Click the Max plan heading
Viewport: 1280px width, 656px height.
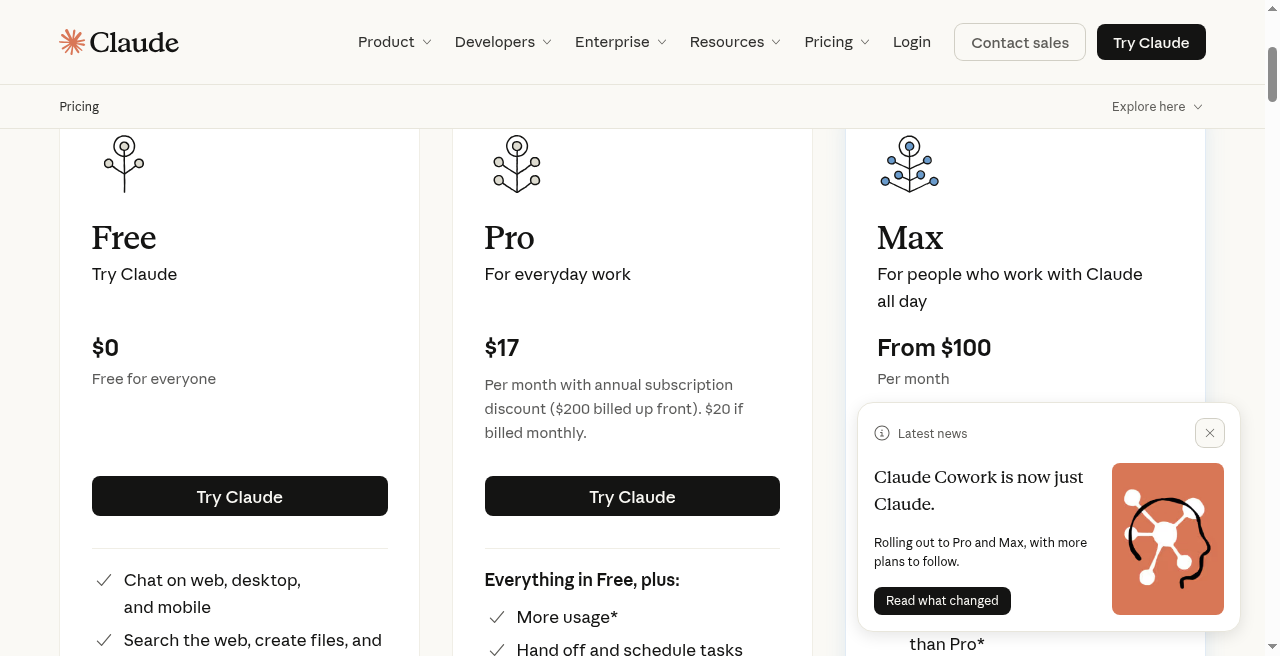(910, 238)
